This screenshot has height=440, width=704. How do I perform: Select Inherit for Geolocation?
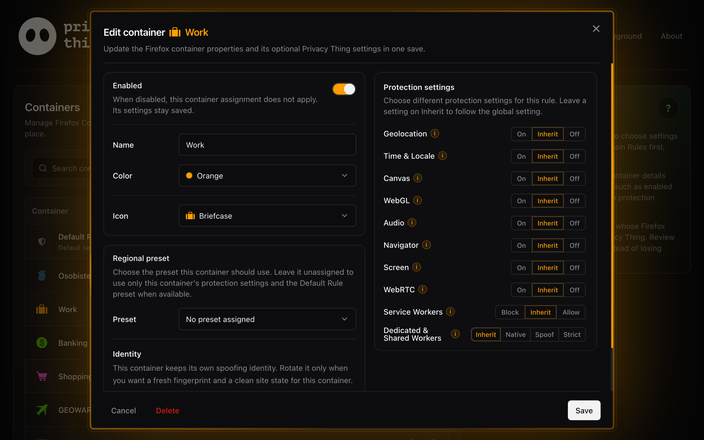coord(548,134)
